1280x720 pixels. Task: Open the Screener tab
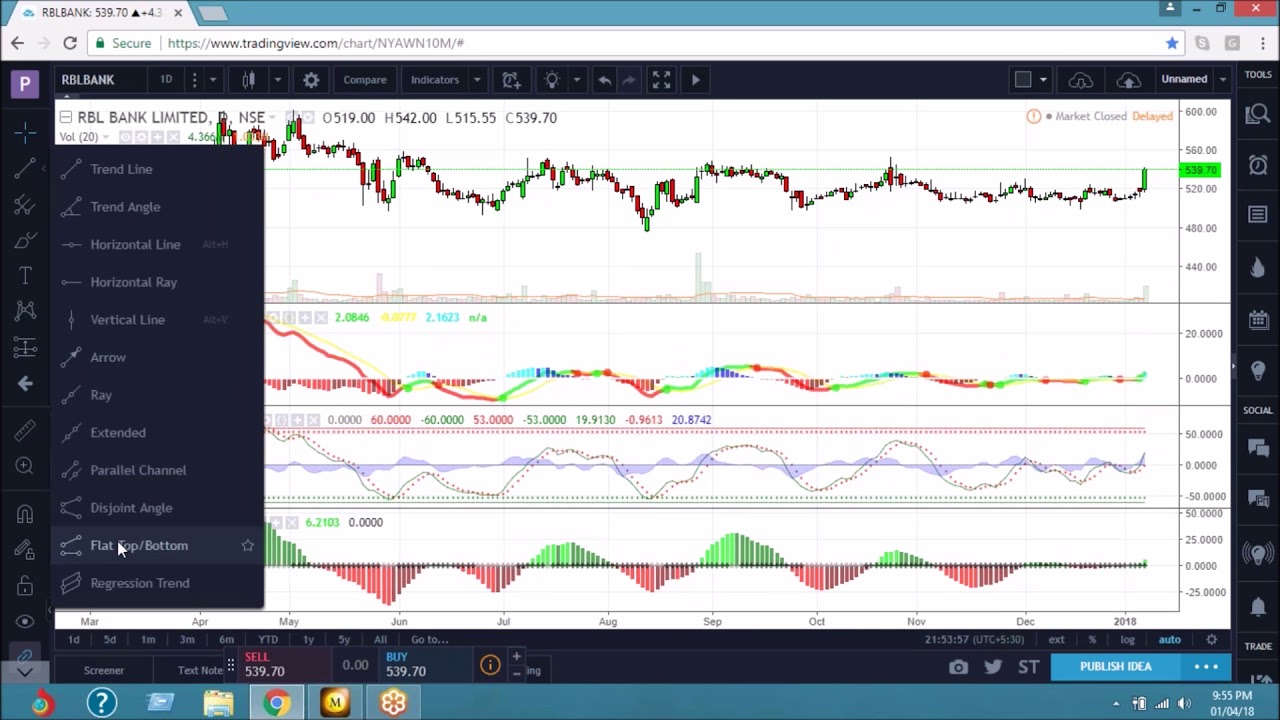tap(104, 671)
